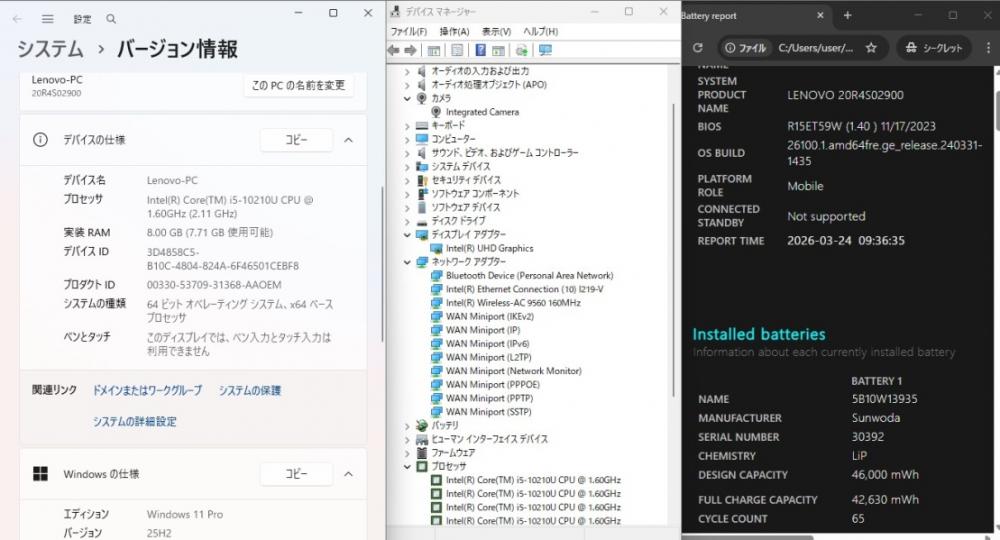Open システムの保護 link
This screenshot has height=540, width=1000.
tap(250, 390)
